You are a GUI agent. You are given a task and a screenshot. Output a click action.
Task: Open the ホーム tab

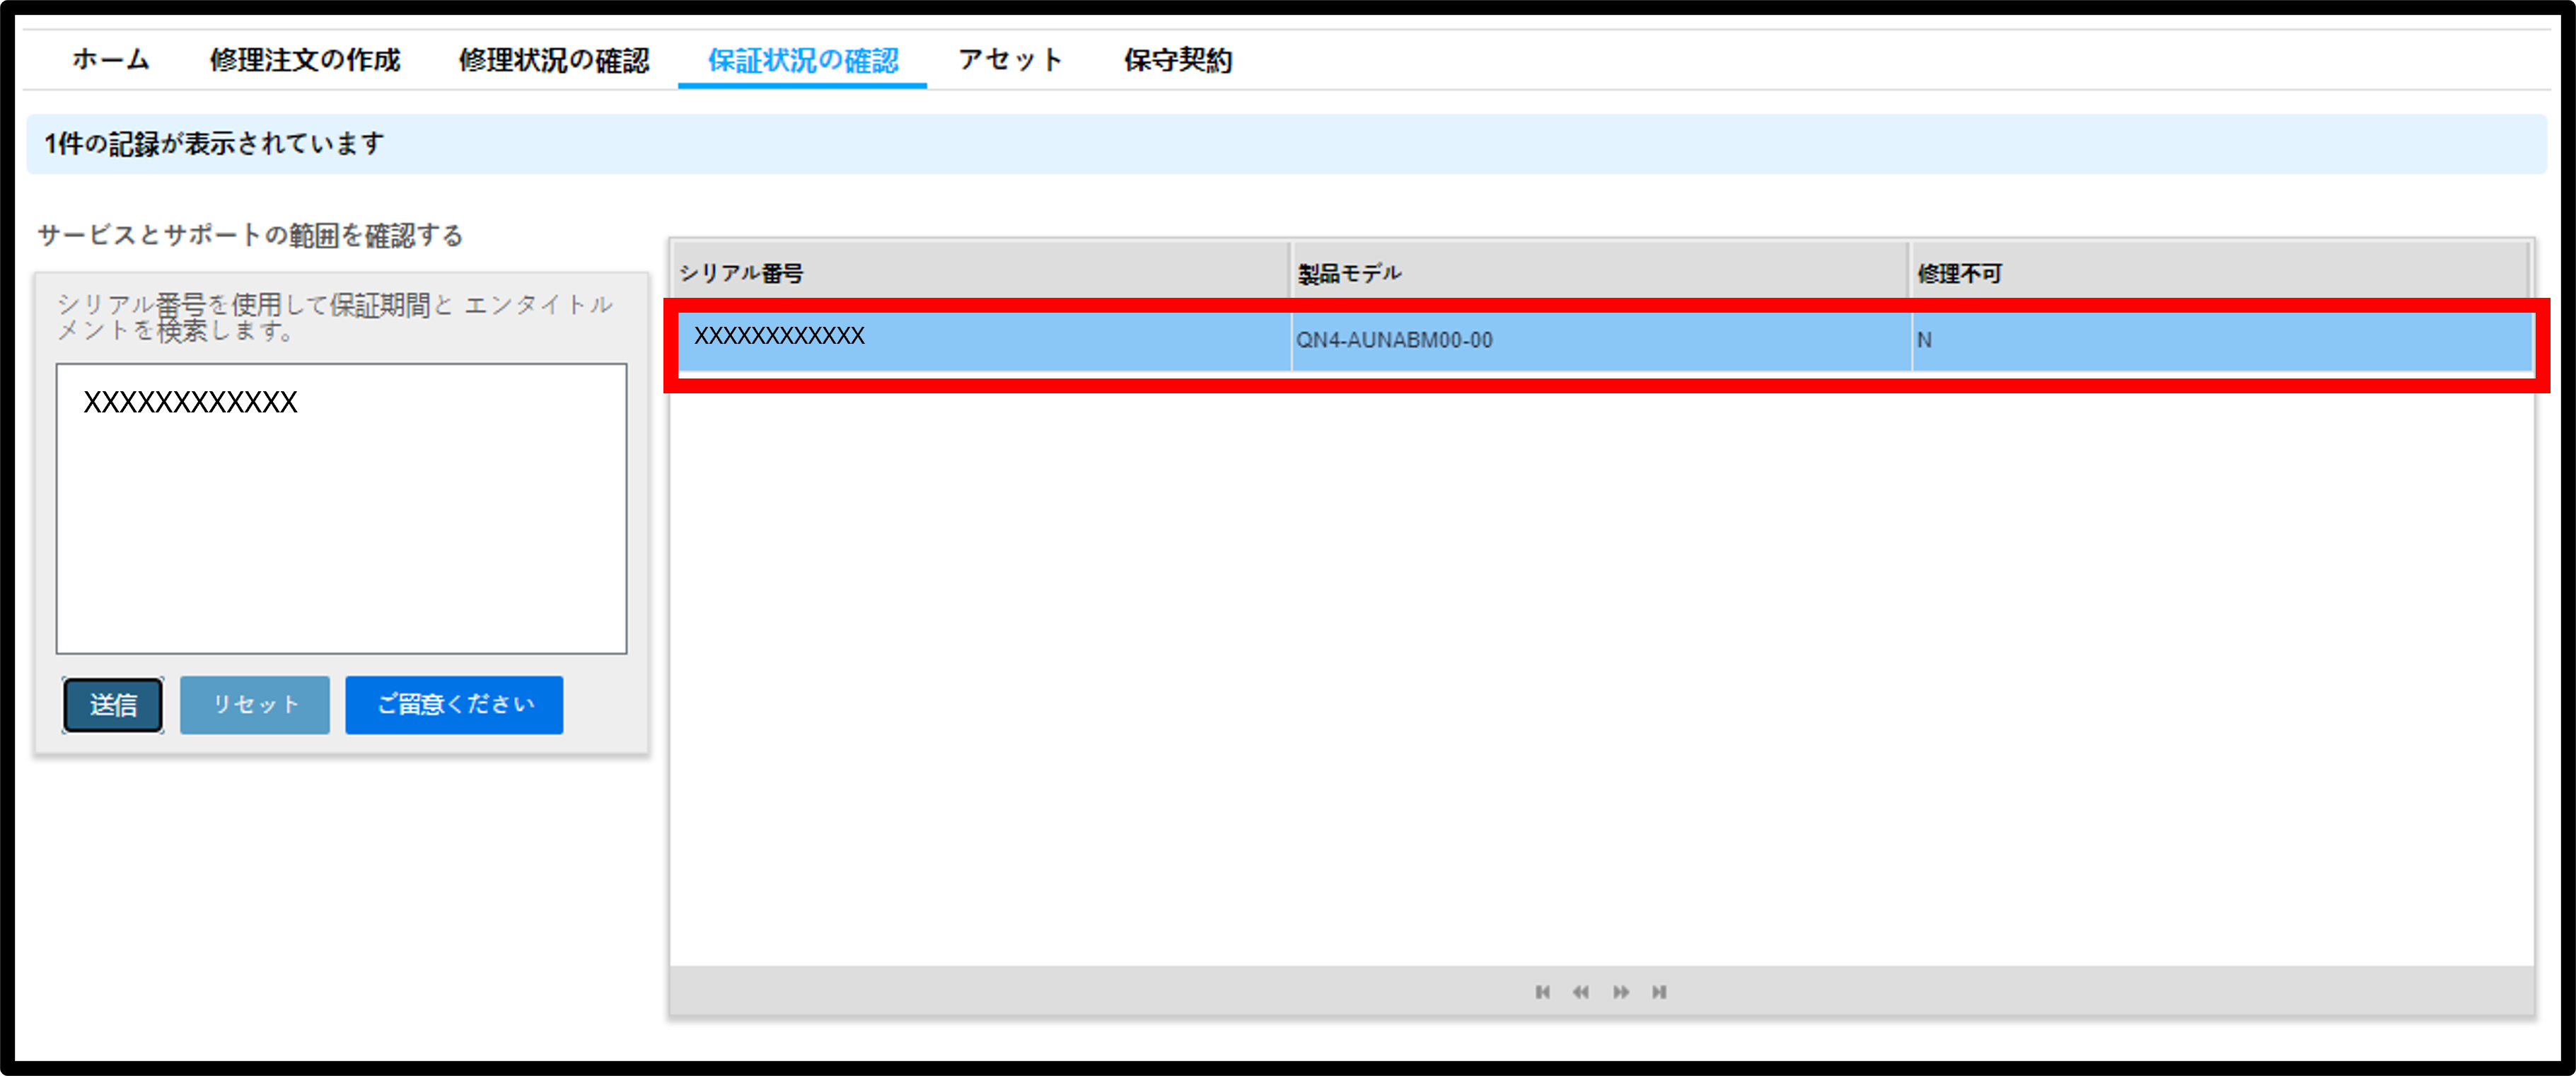point(111,60)
